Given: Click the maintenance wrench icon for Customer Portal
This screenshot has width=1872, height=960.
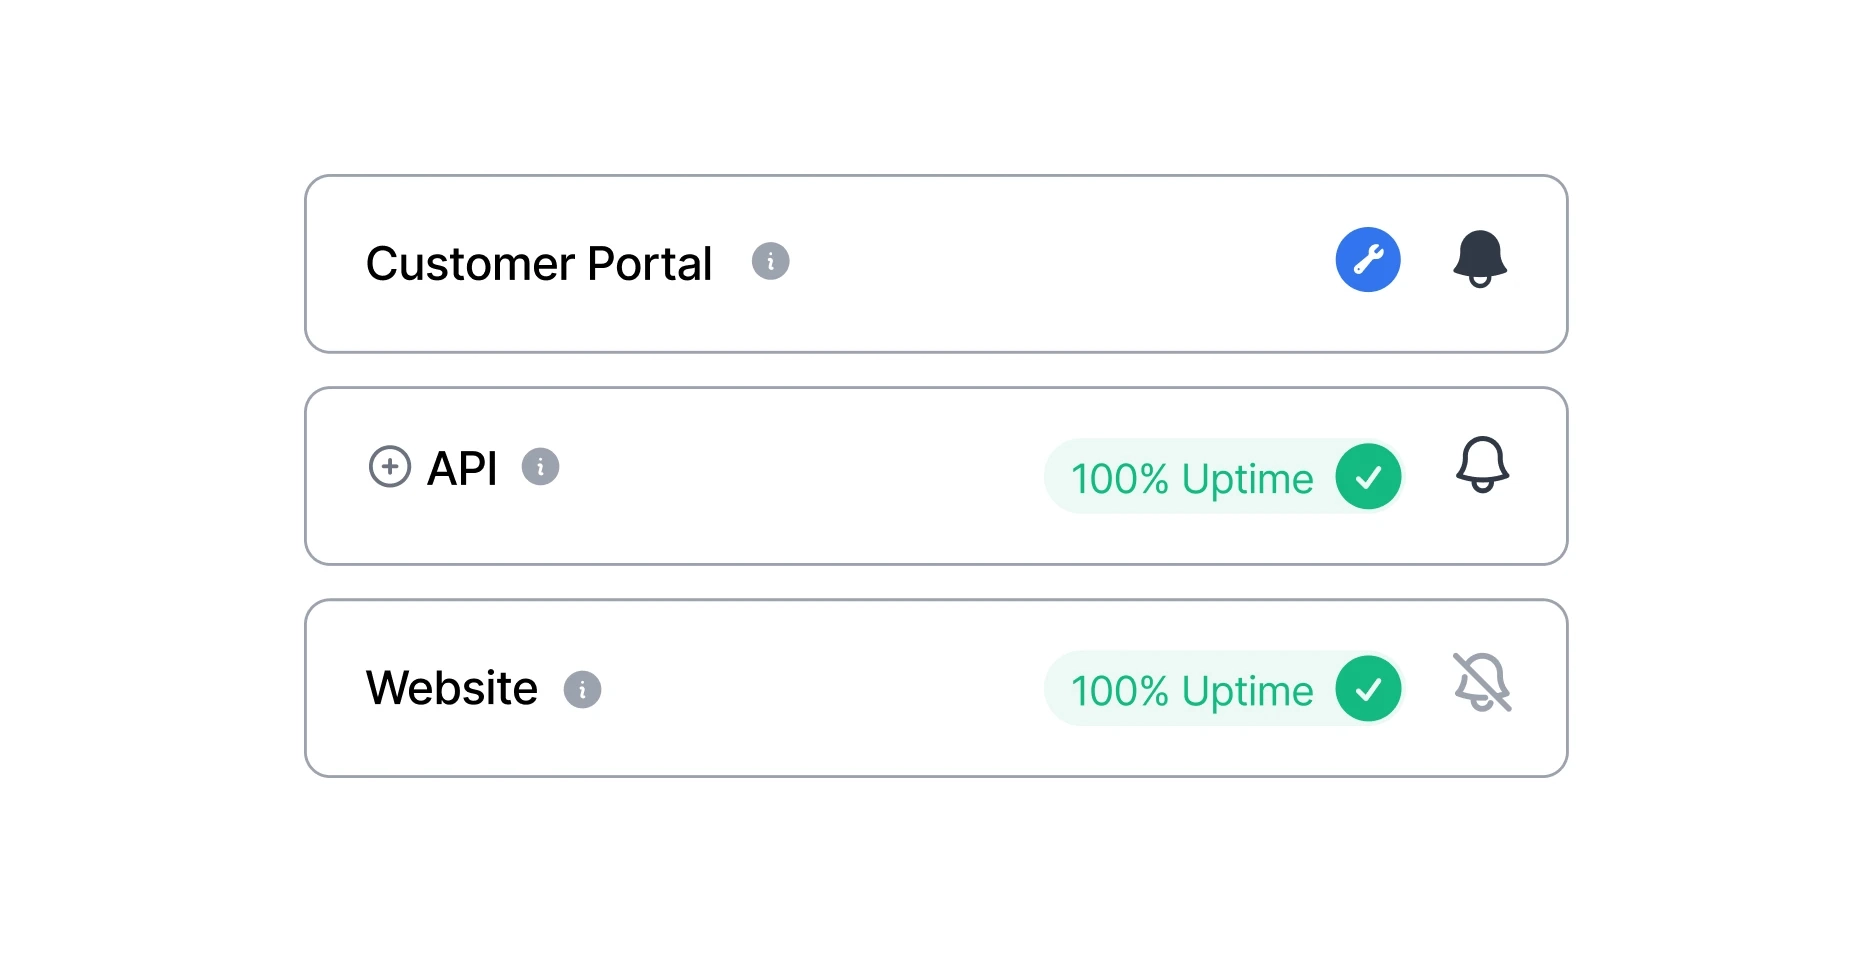Looking at the screenshot, I should [1368, 259].
